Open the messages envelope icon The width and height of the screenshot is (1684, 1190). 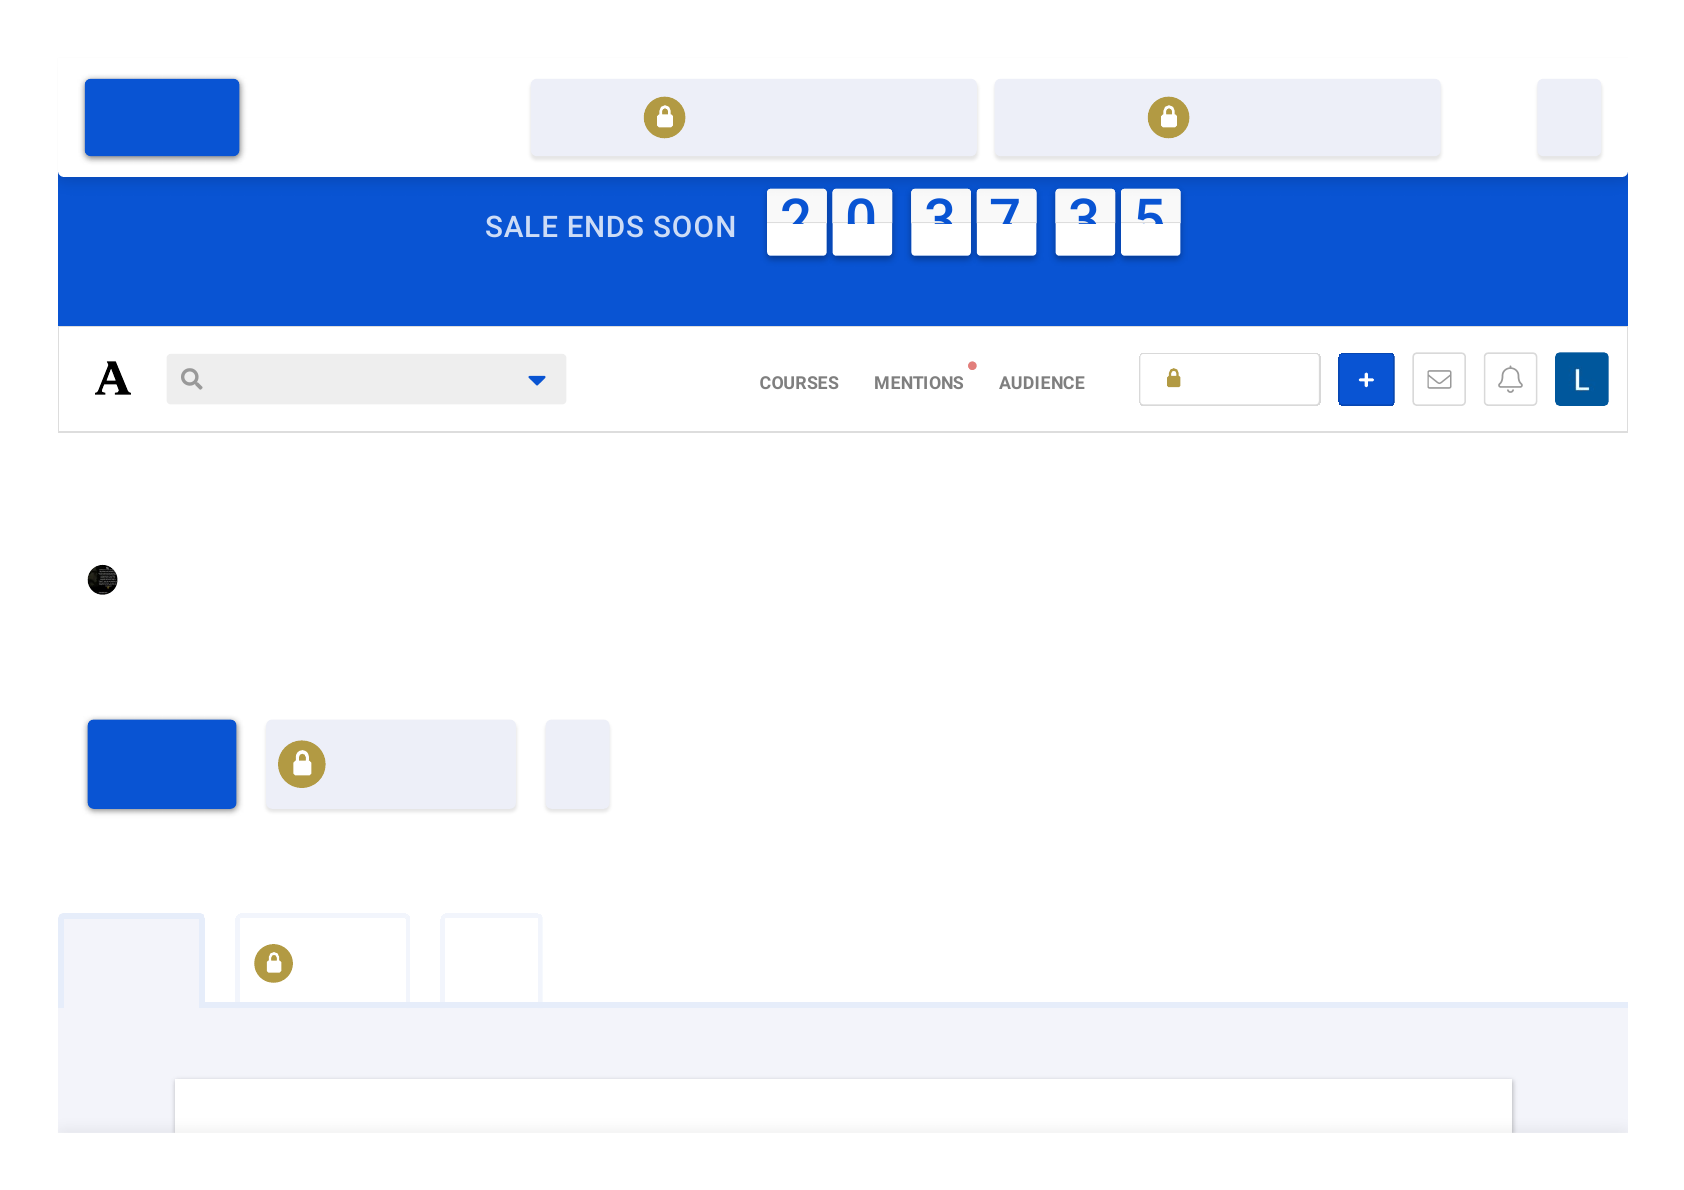tap(1439, 379)
